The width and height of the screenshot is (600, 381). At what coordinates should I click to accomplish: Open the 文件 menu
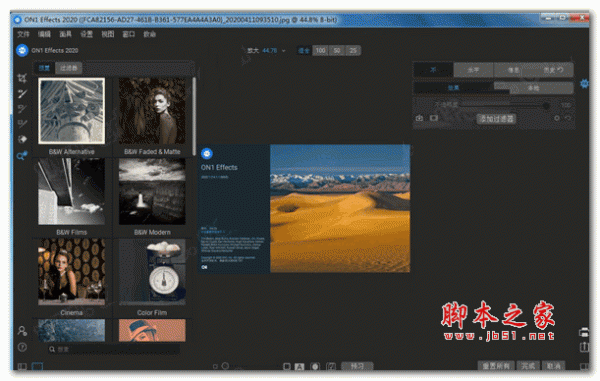23,34
